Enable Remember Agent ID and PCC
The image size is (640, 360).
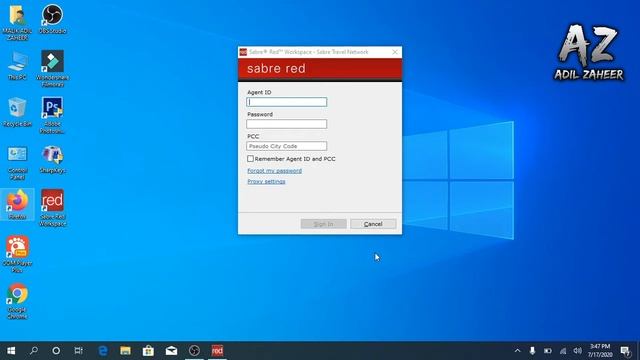250,158
